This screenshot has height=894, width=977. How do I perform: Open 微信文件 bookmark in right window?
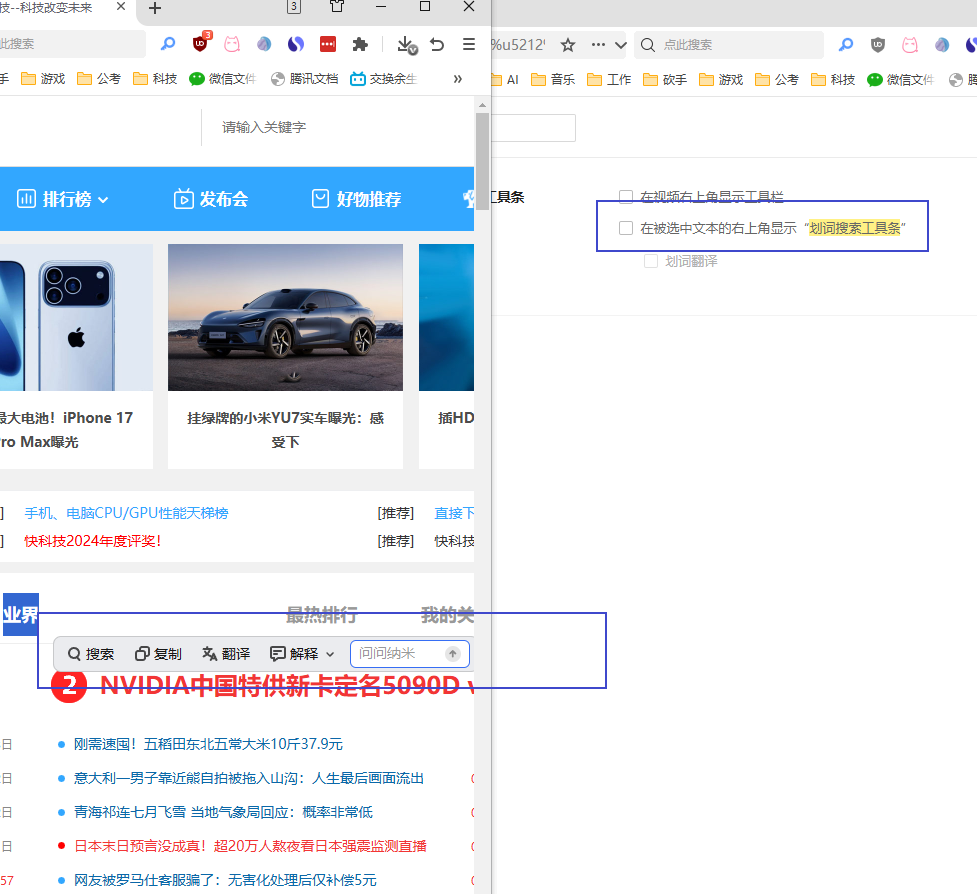(x=900, y=80)
